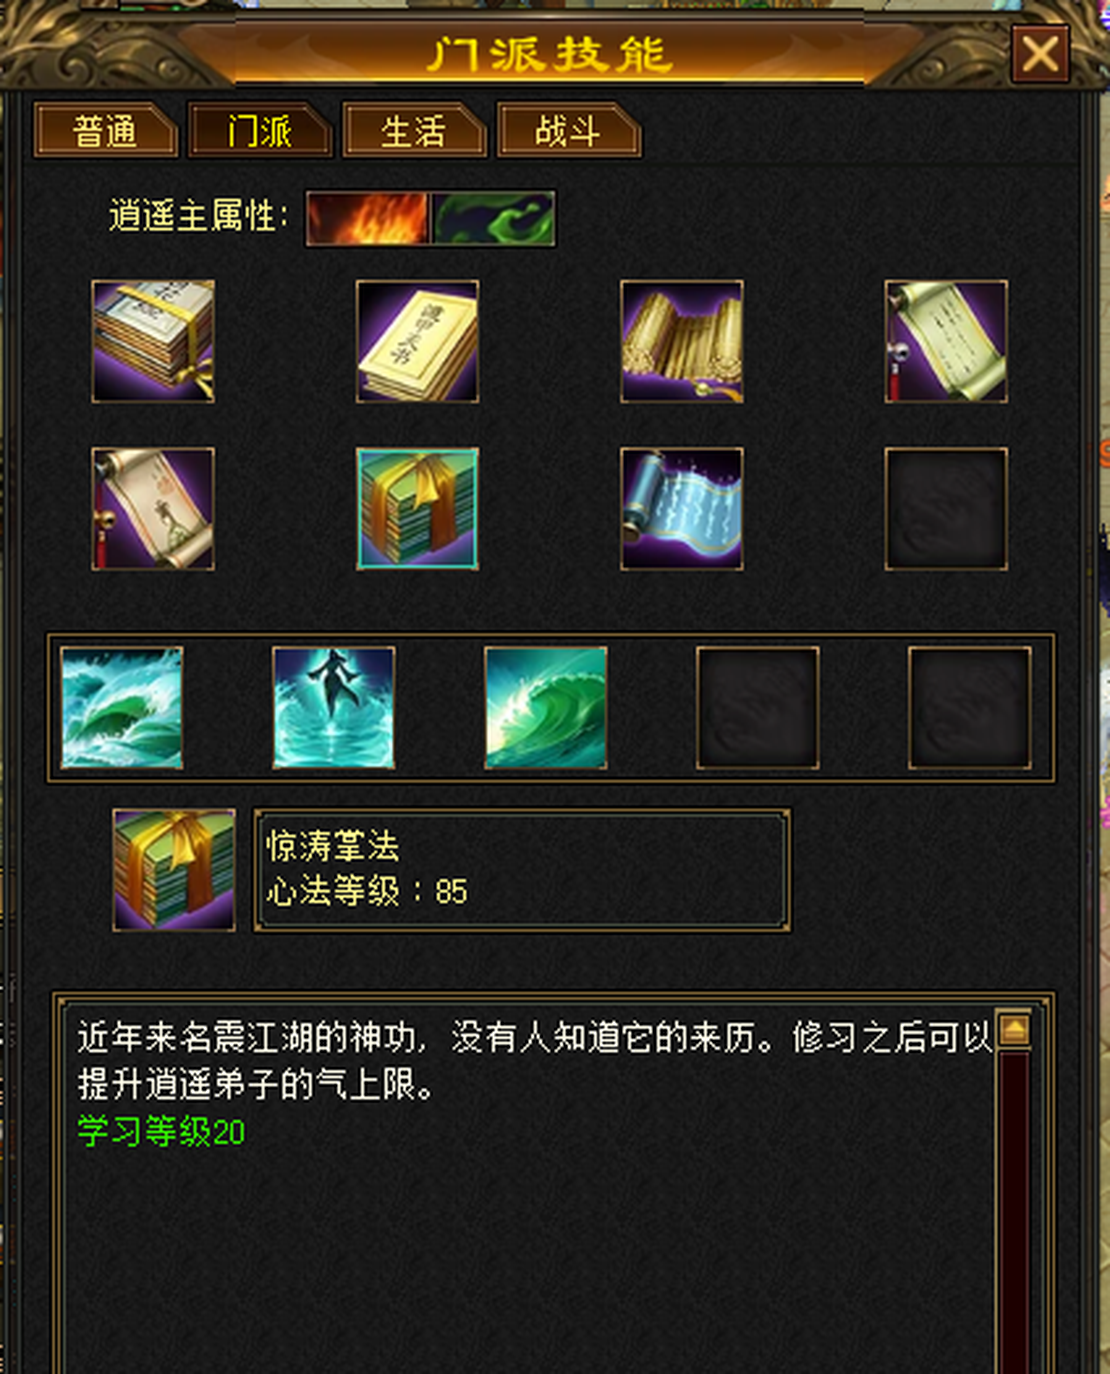Select the highlighted green ribbon-tied book stack
This screenshot has width=1110, height=1374.
click(x=417, y=509)
